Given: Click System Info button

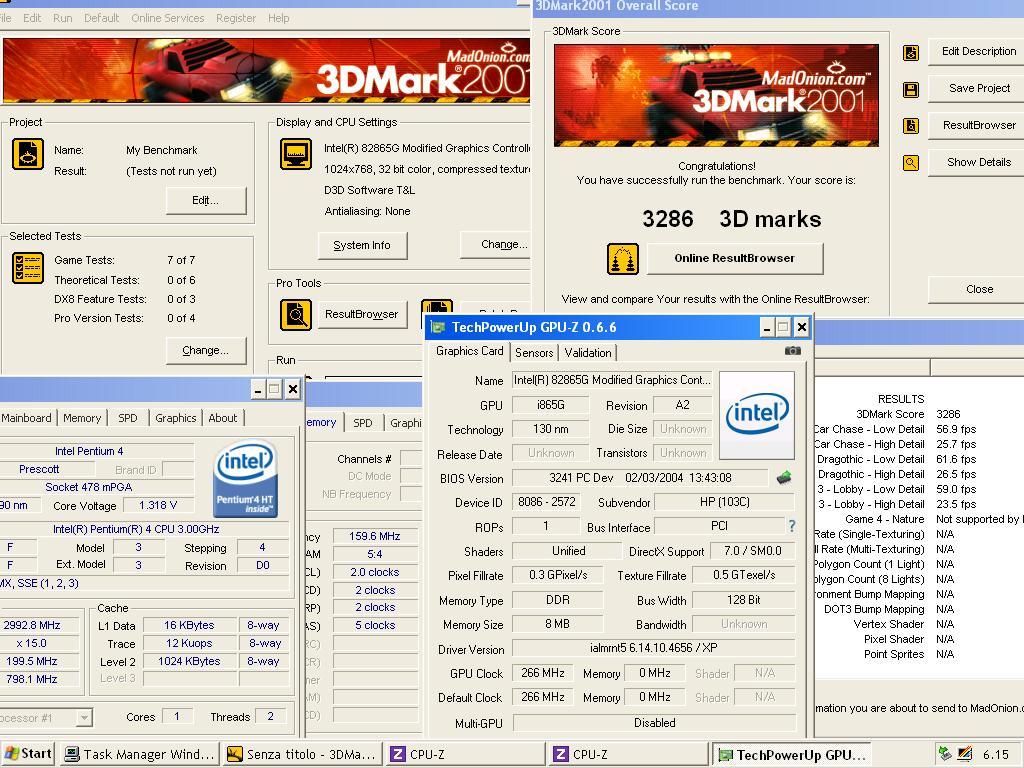Looking at the screenshot, I should click(x=362, y=246).
